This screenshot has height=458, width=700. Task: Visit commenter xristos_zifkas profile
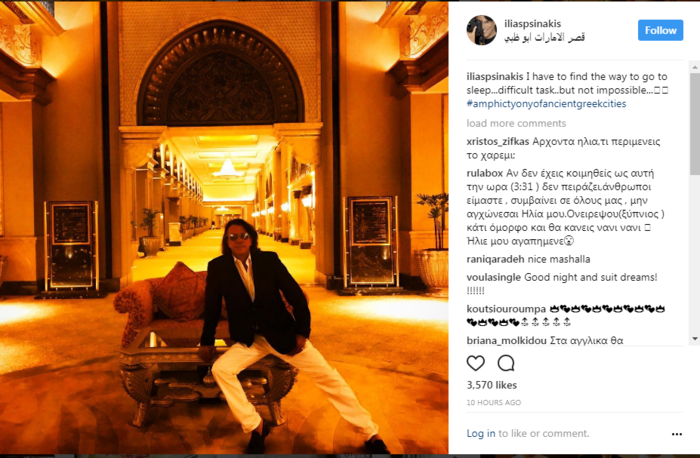click(x=498, y=142)
